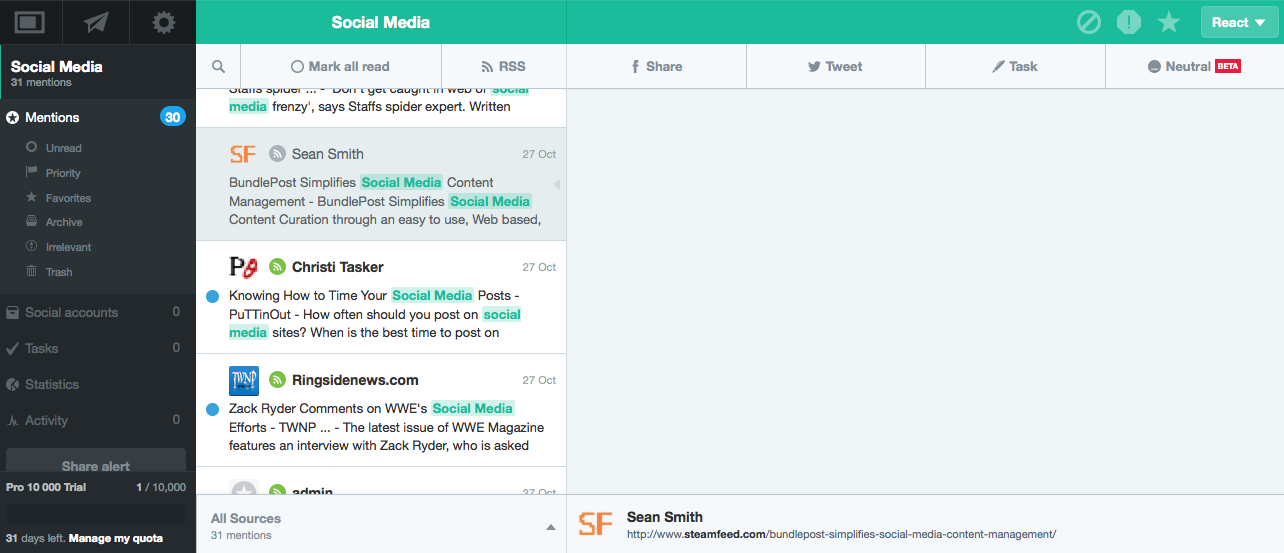1284x553 pixels.
Task: Favorite the mention with star icon
Action: tap(1168, 22)
